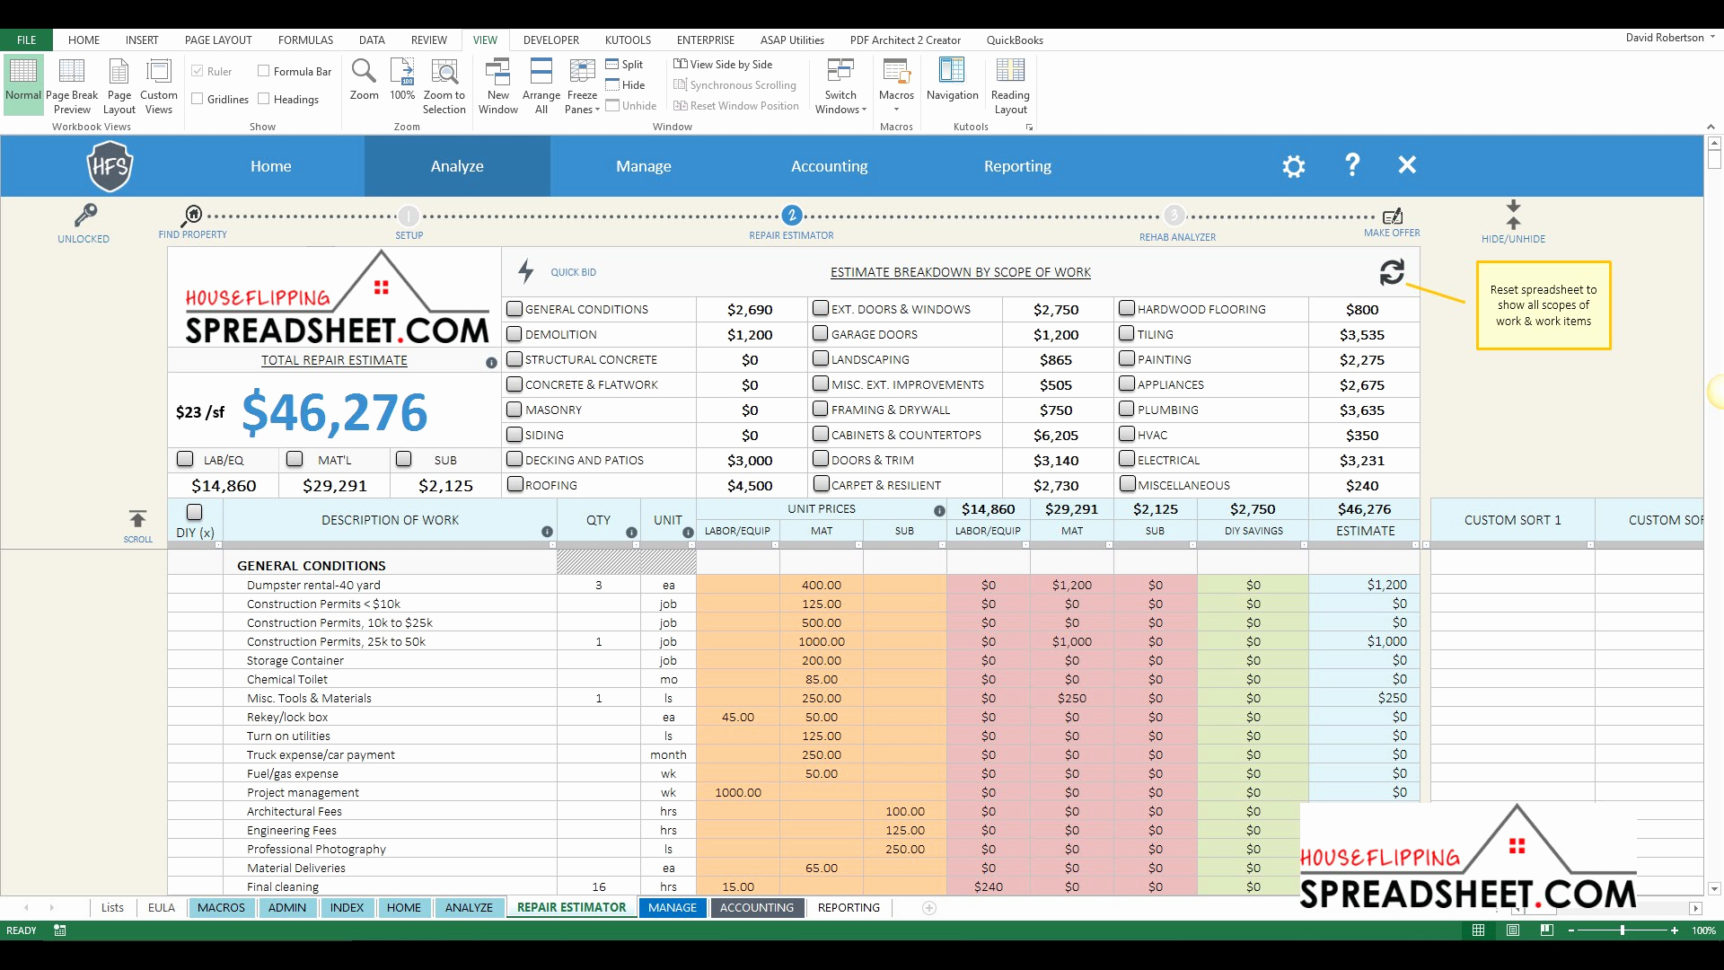Enable the LAB/EQ checkbox

pos(184,458)
